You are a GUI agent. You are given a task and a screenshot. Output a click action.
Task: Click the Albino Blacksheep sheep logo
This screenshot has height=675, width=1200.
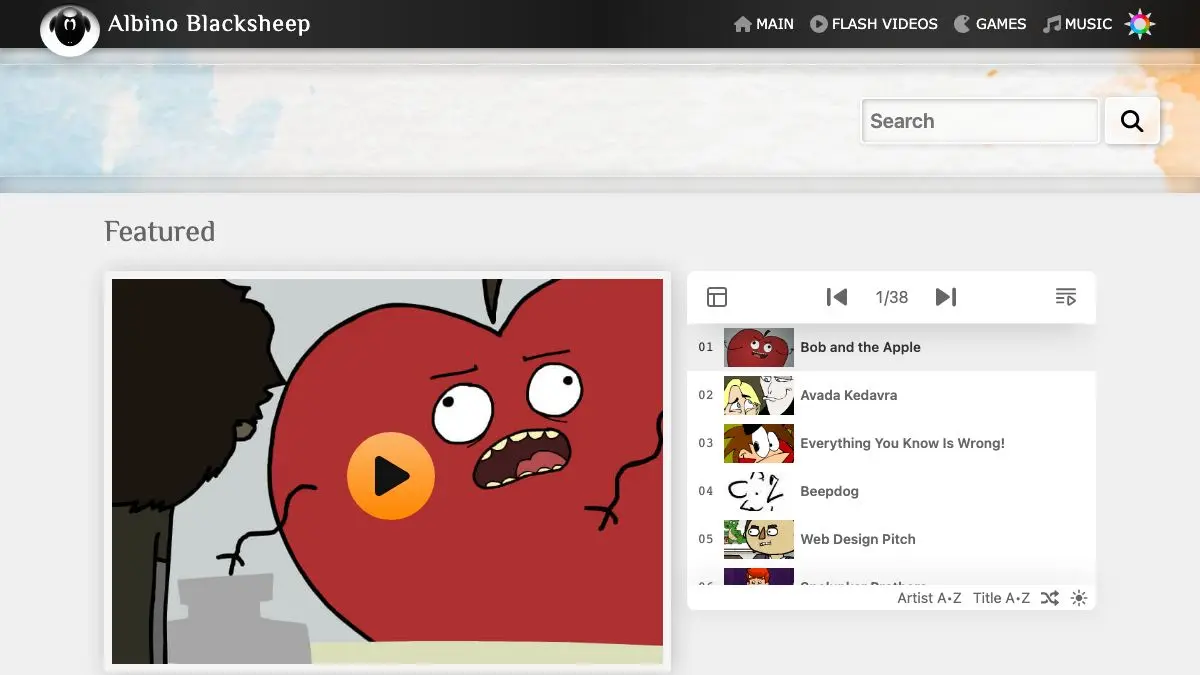[x=70, y=29]
